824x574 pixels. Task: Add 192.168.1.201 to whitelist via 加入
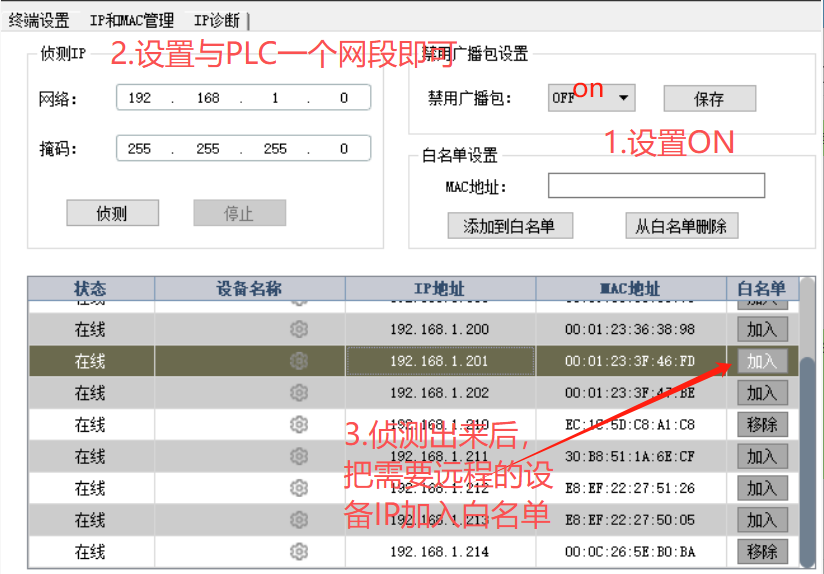point(762,361)
